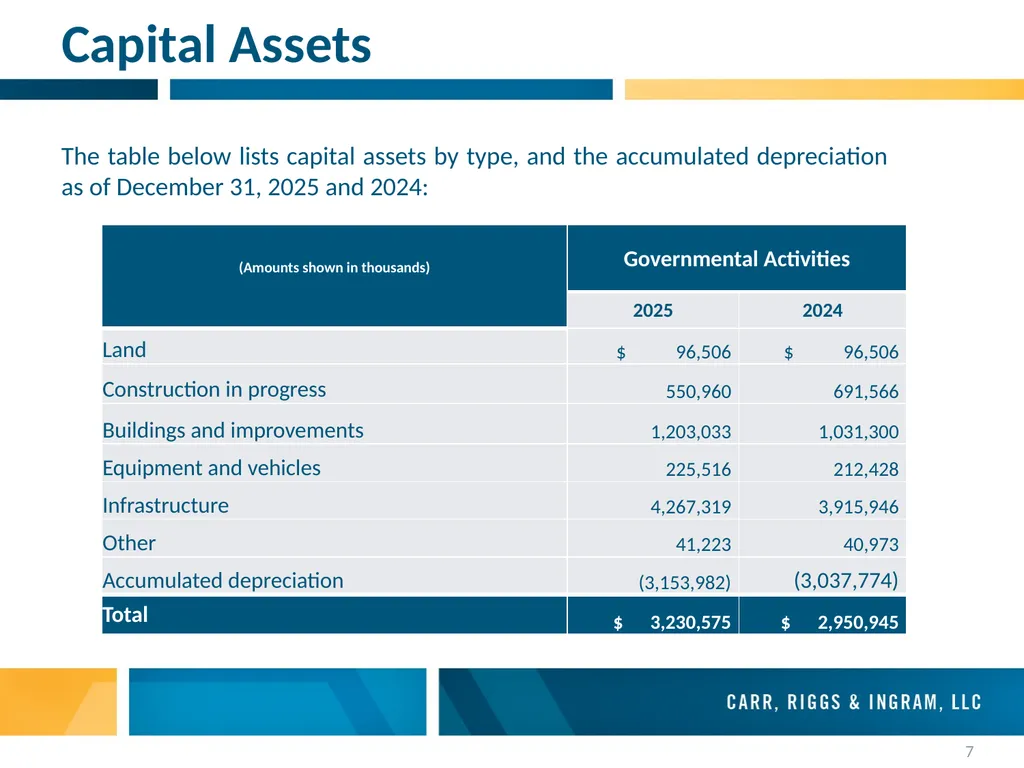This screenshot has height=768, width=1024.
Task: Select the intro sentence about capital assets by type
Action: [x=474, y=172]
